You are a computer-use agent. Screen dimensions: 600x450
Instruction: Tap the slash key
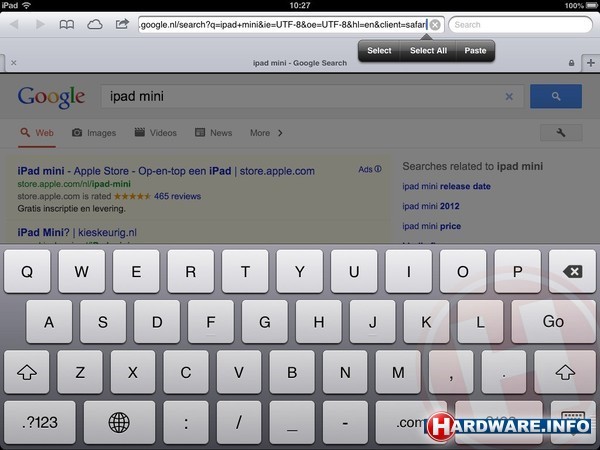[x=239, y=422]
